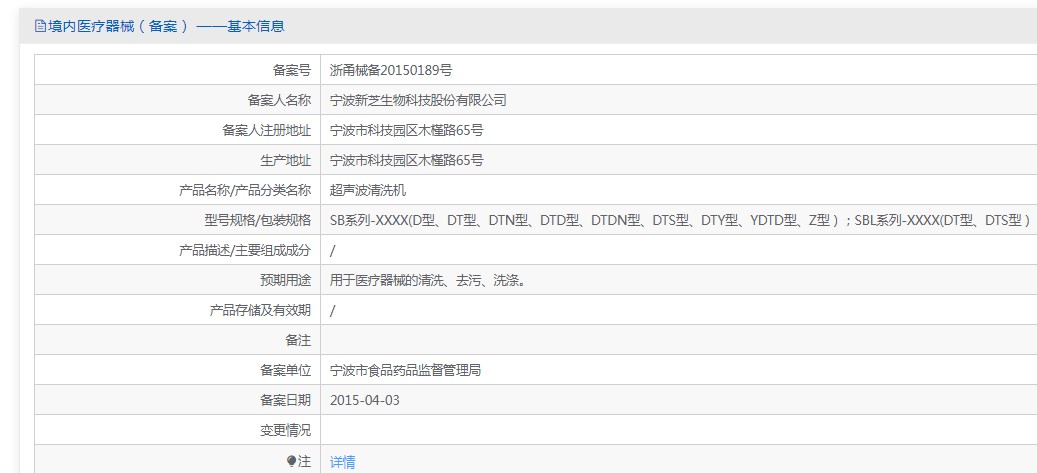Select the 备案号 label cell

(x=177, y=69)
